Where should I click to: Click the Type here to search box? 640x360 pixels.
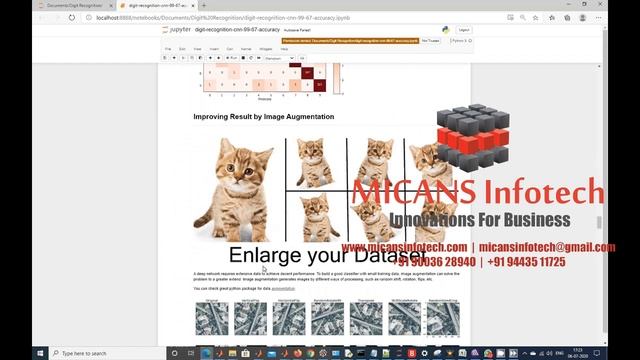[107, 353]
